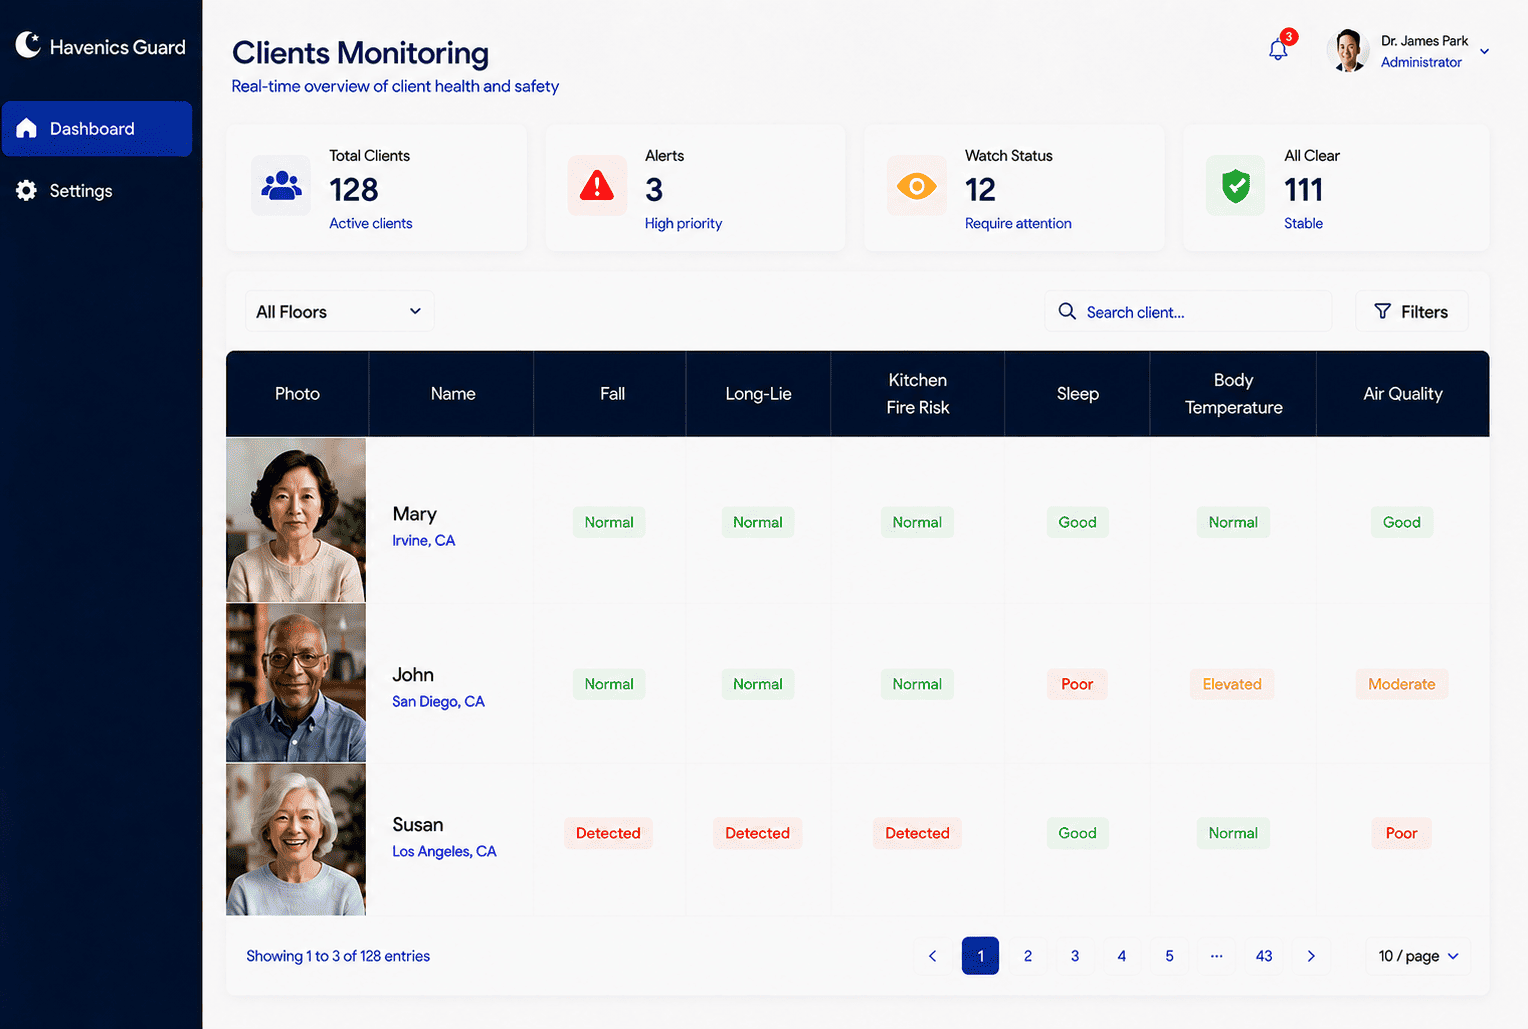
Task: Open the All Floors dropdown
Action: (340, 311)
